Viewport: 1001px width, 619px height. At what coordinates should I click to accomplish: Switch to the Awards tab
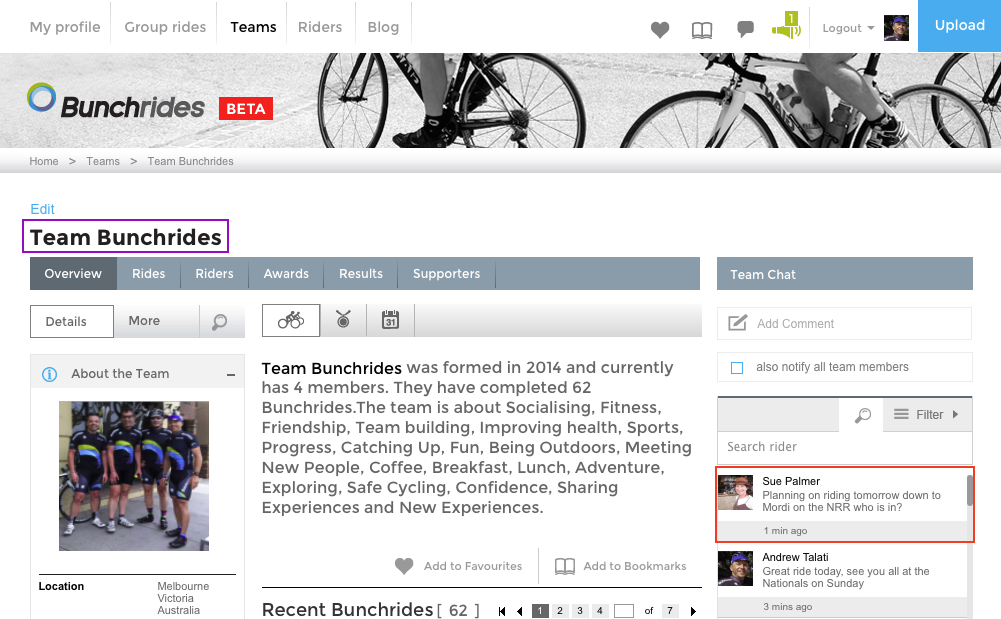286,274
